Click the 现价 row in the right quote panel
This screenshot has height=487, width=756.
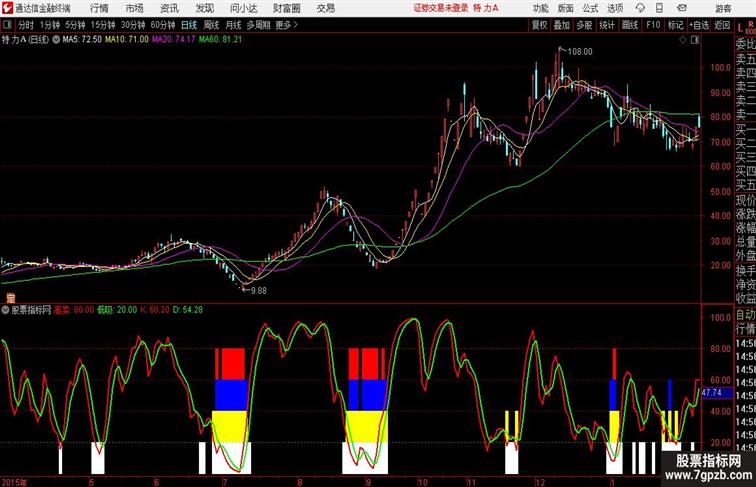pos(745,200)
